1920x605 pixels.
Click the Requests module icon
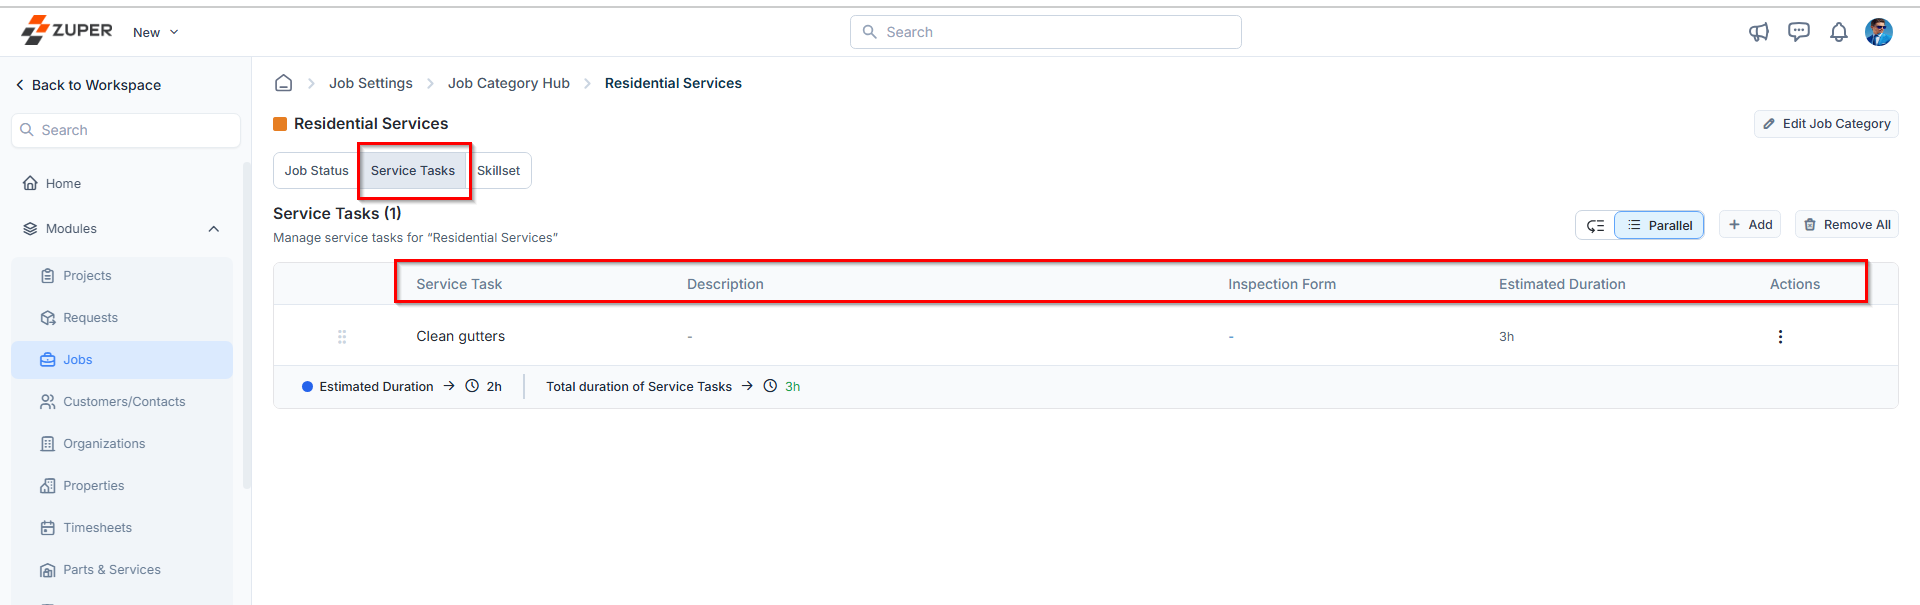pos(47,318)
